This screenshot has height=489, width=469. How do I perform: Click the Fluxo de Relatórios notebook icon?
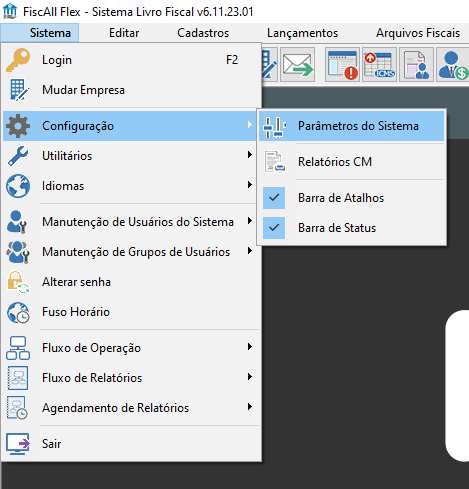18,378
